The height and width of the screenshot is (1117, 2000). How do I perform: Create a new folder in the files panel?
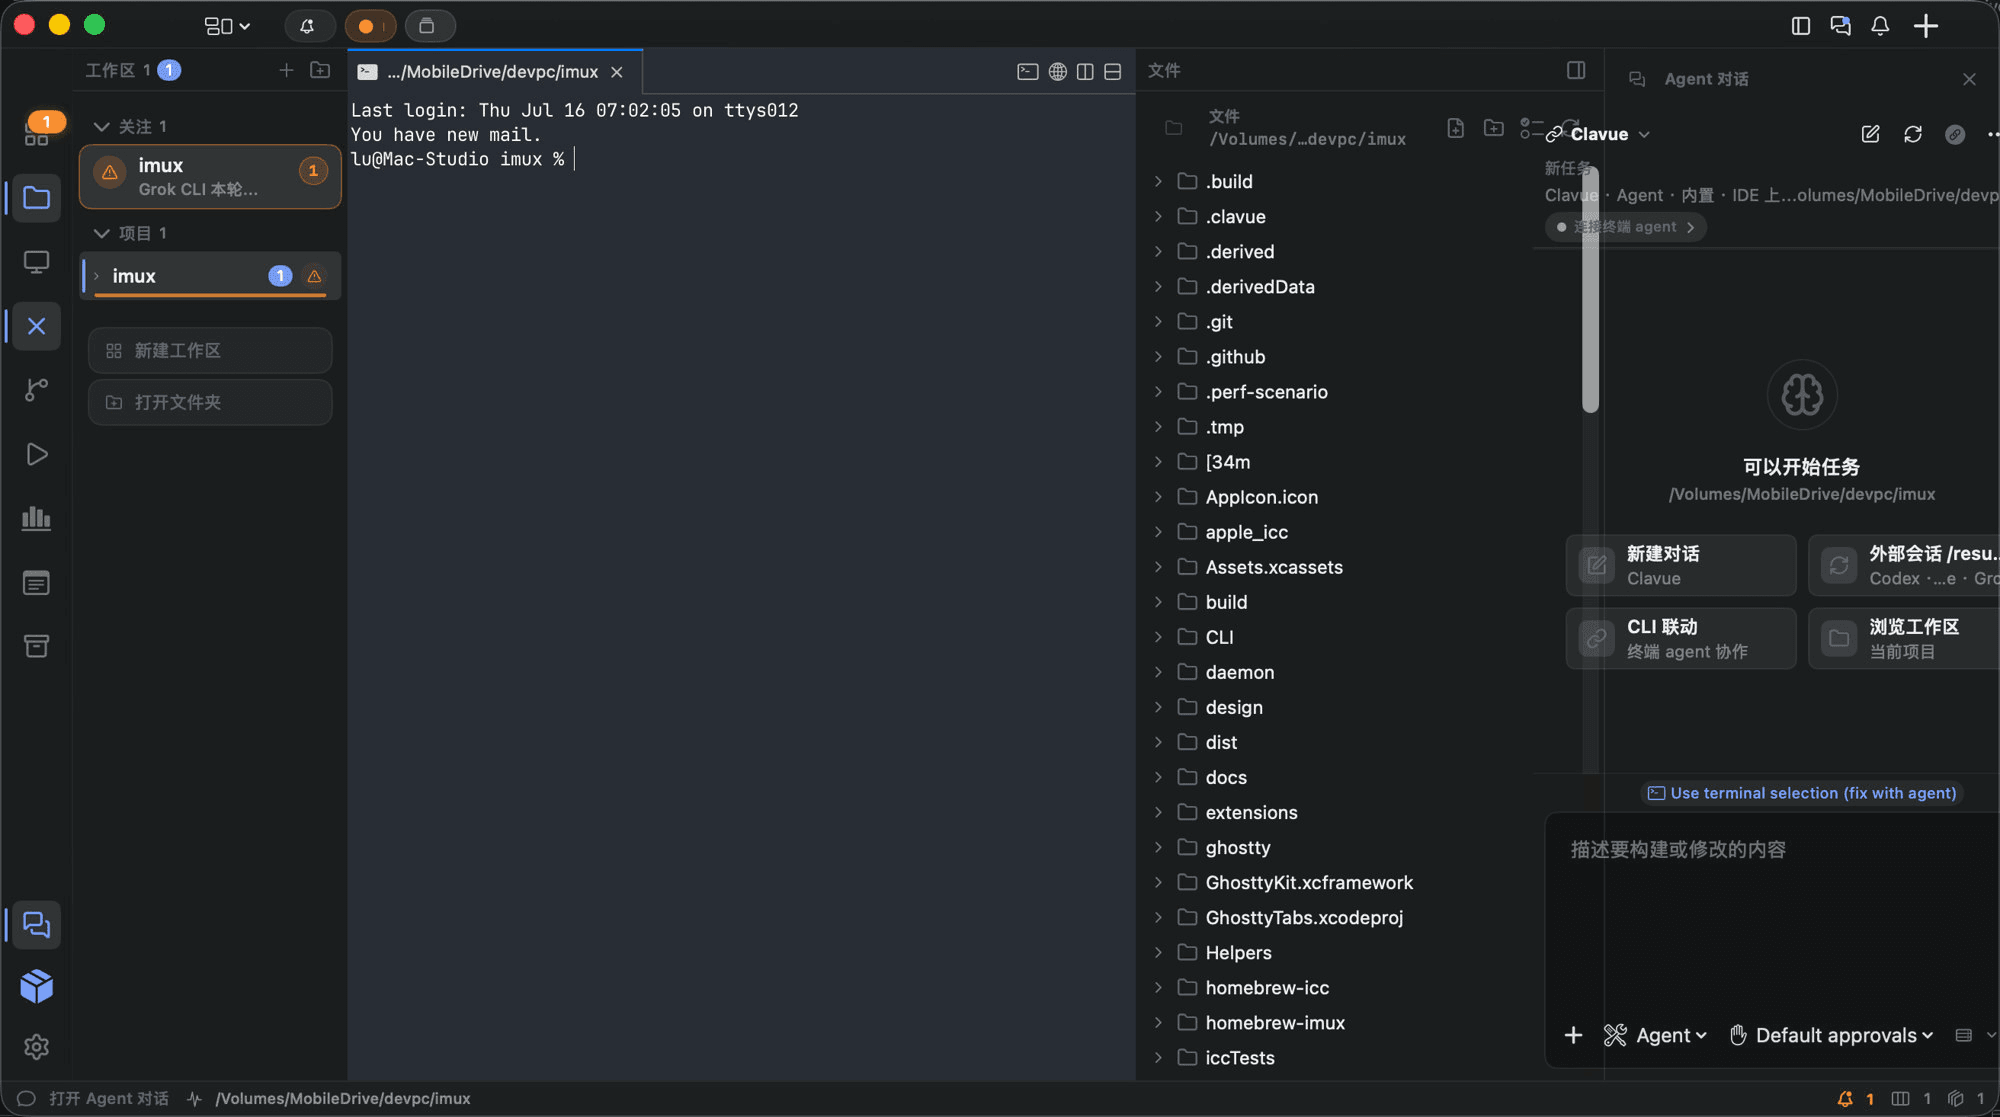[1494, 128]
